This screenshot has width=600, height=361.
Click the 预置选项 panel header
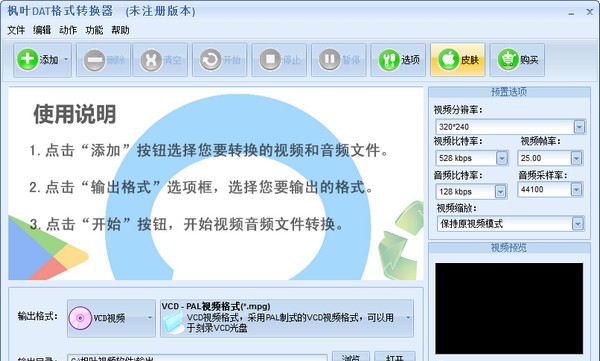(x=509, y=92)
